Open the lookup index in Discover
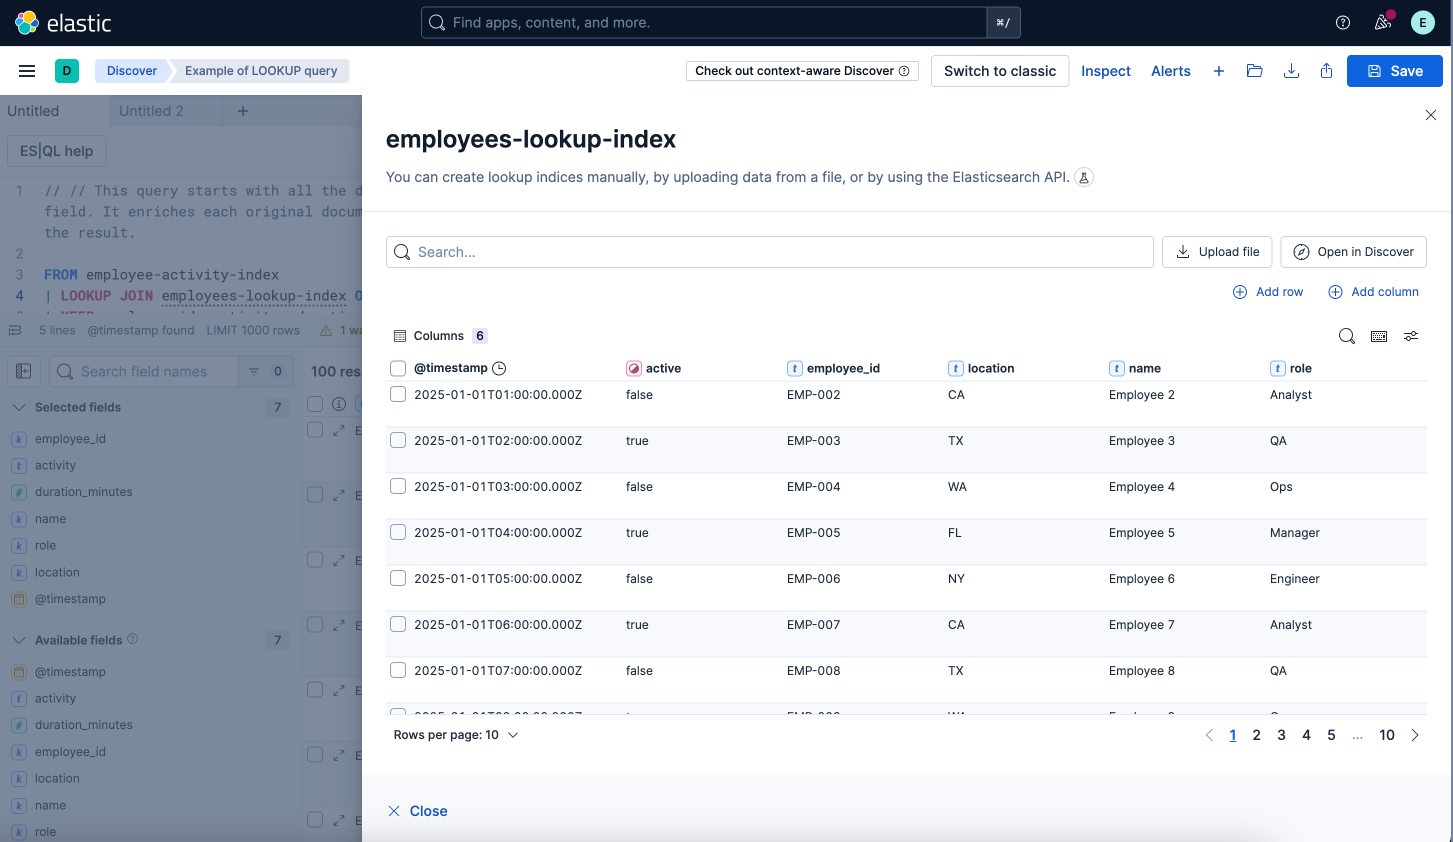Viewport: 1453px width, 842px height. point(1353,251)
